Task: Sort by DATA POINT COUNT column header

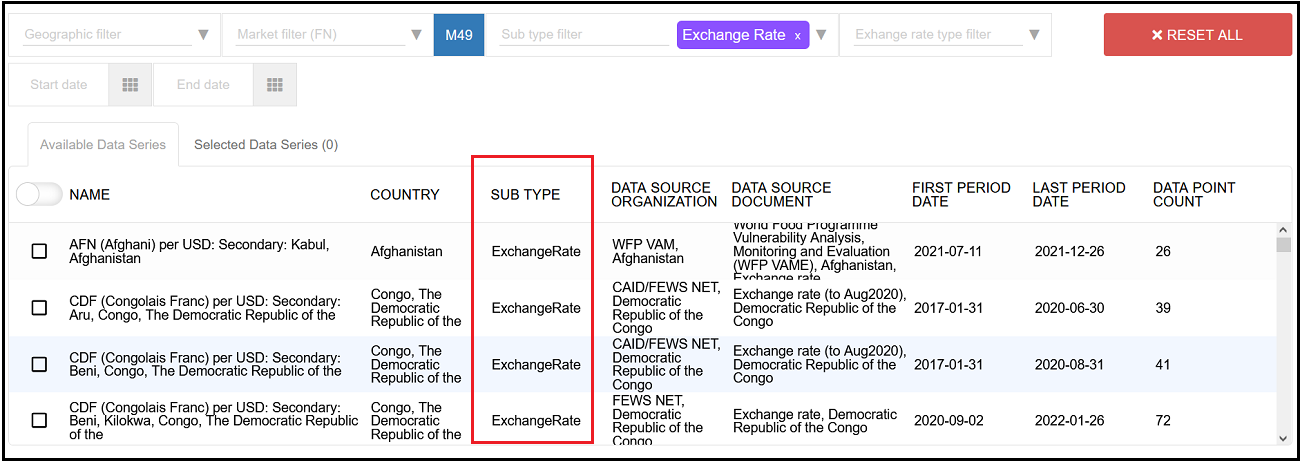Action: [1193, 194]
